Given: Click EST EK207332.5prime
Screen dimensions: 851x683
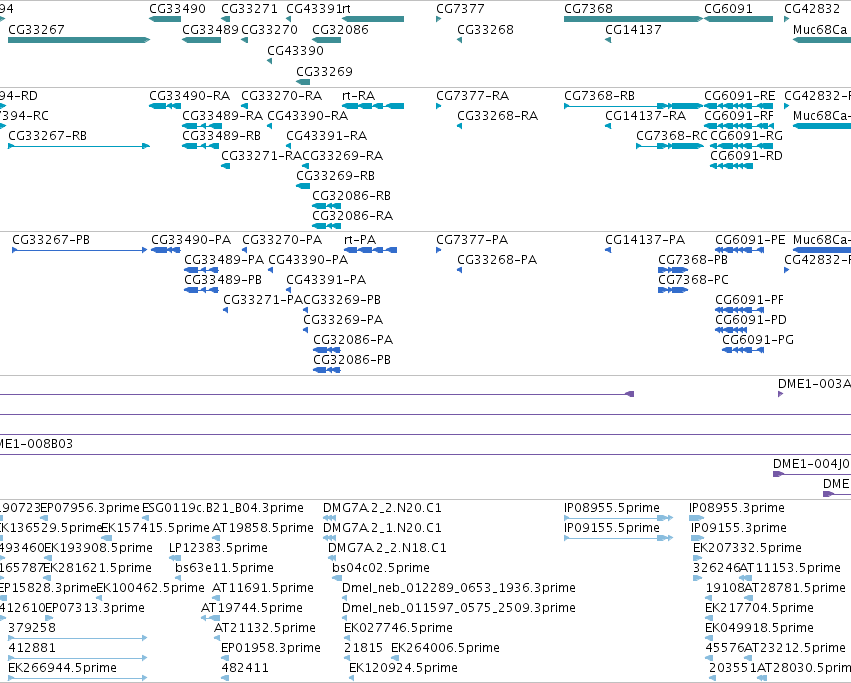Looking at the screenshot, I should click(x=747, y=548).
